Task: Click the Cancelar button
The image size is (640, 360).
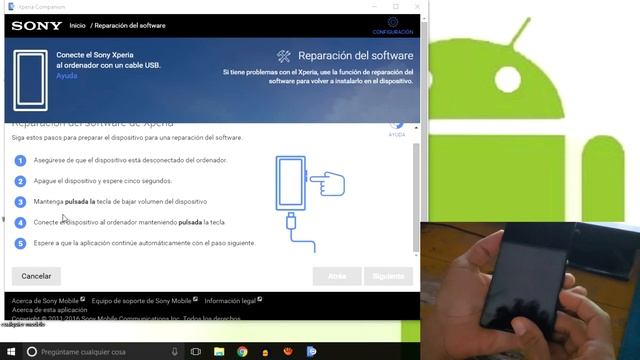Action: [x=36, y=276]
